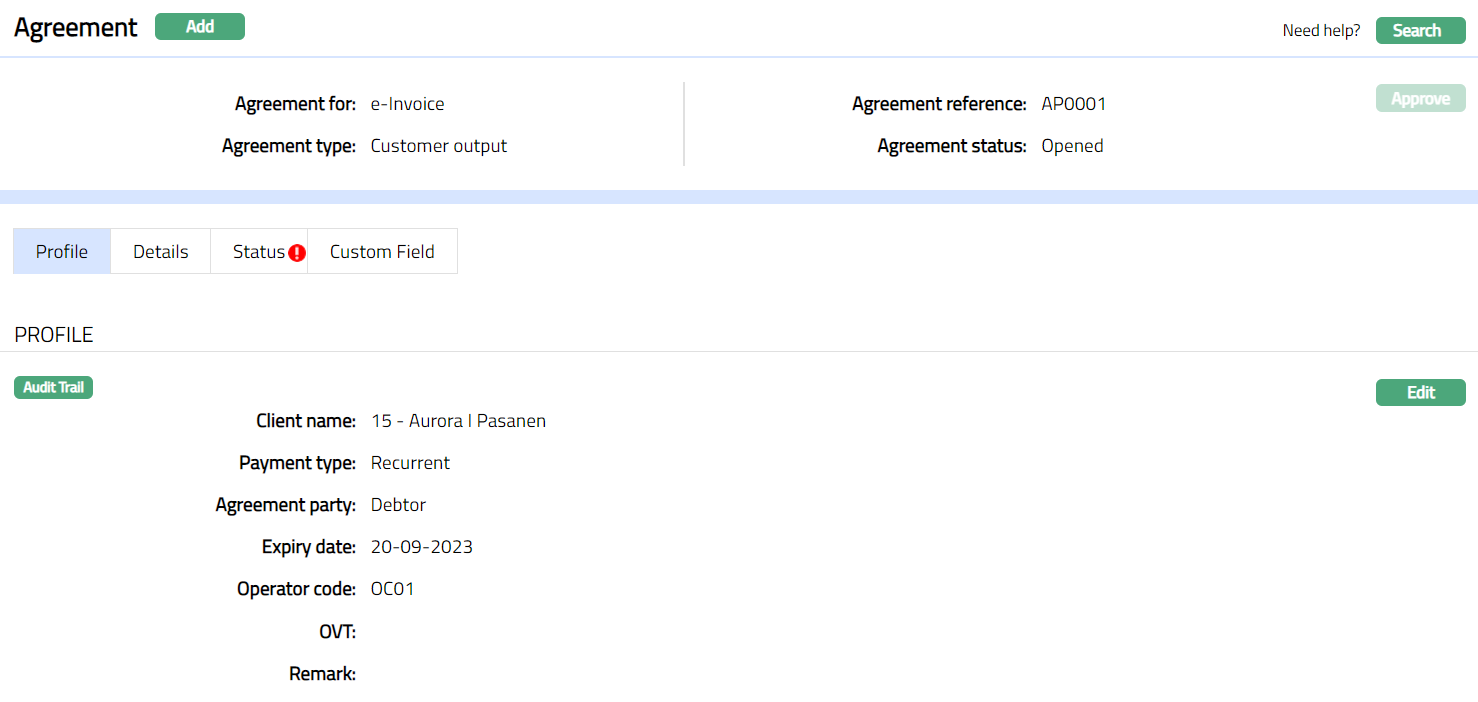The image size is (1478, 702).
Task: Click the faded Approve button
Action: point(1420,99)
